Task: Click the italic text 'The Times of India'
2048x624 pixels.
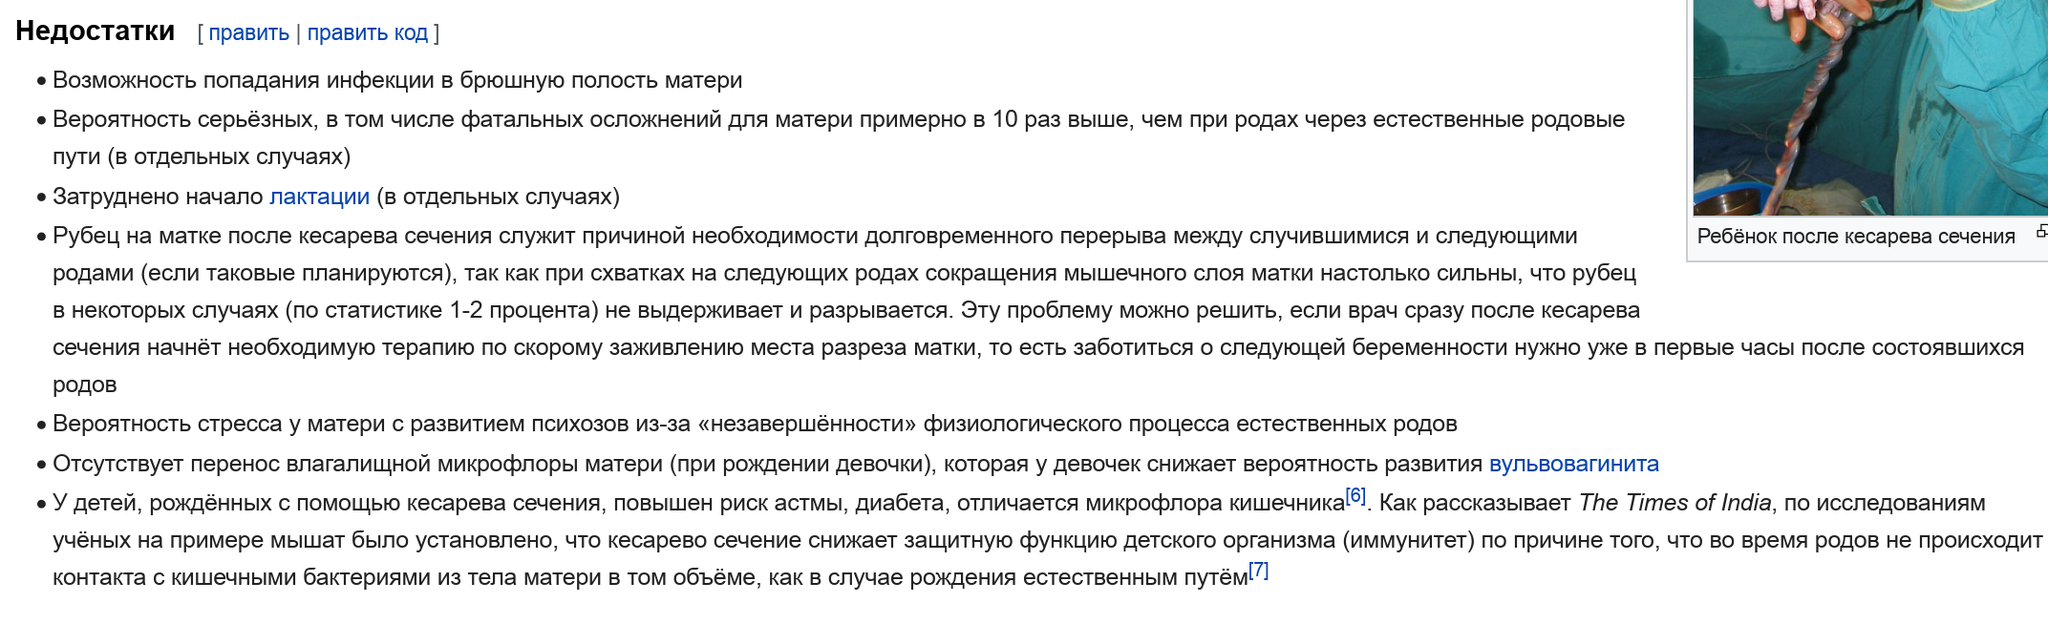Action: pyautogui.click(x=1674, y=503)
